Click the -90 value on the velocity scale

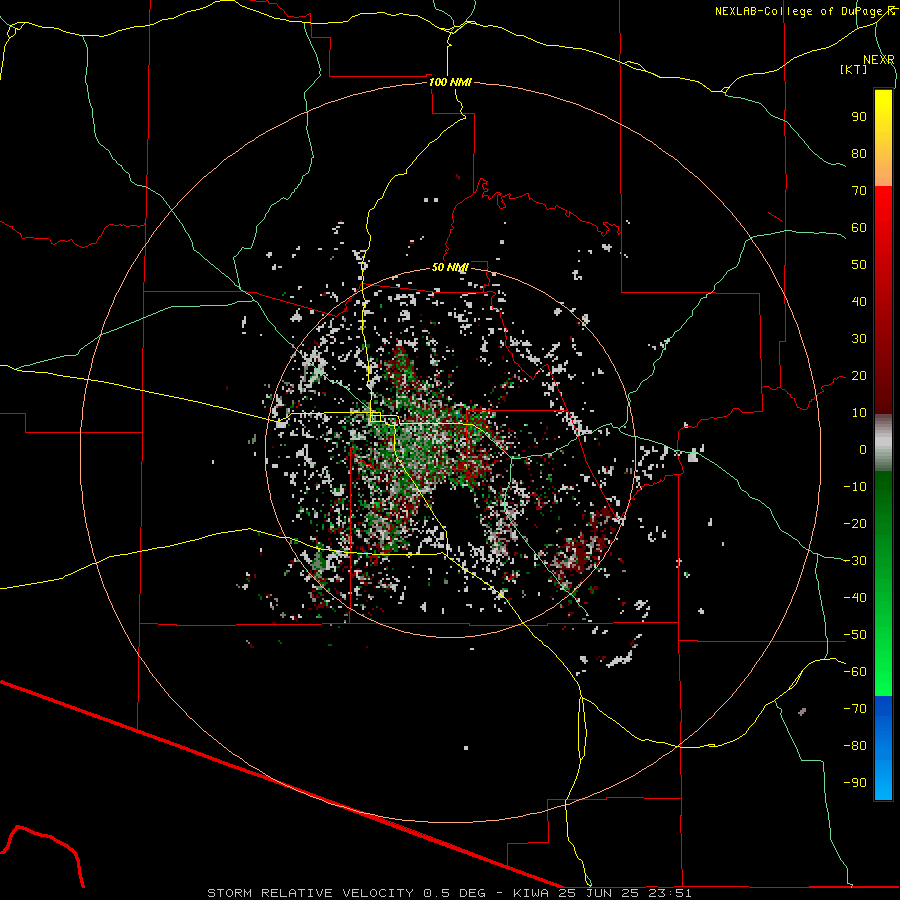pos(855,783)
